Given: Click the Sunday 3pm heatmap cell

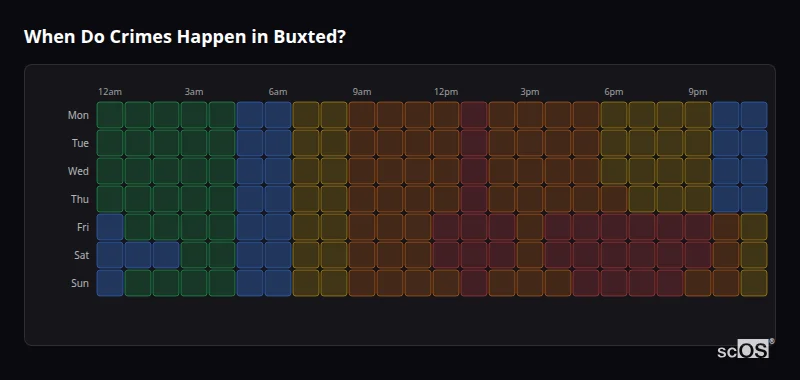Looking at the screenshot, I should click(530, 283).
